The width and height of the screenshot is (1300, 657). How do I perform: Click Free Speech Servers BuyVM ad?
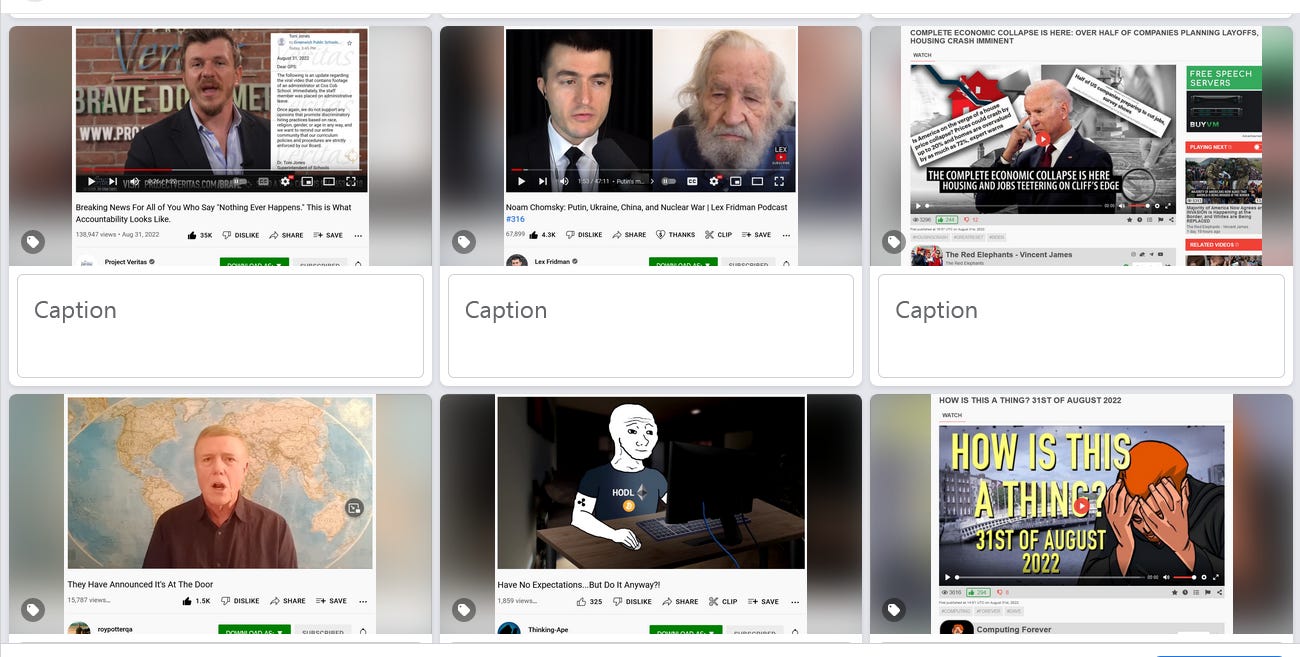pos(1224,101)
